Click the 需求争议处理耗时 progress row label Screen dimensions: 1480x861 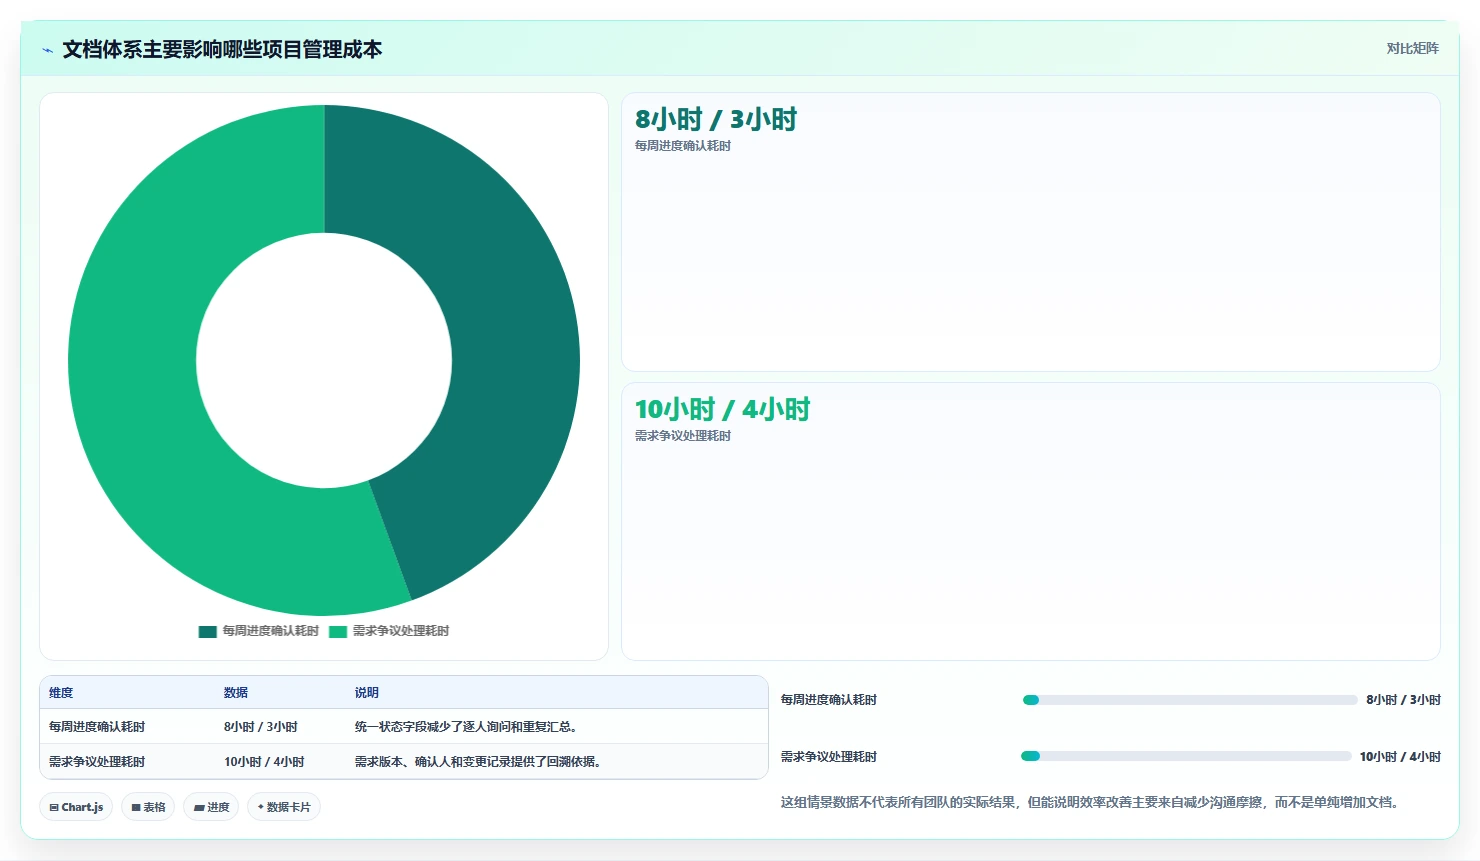tap(829, 757)
